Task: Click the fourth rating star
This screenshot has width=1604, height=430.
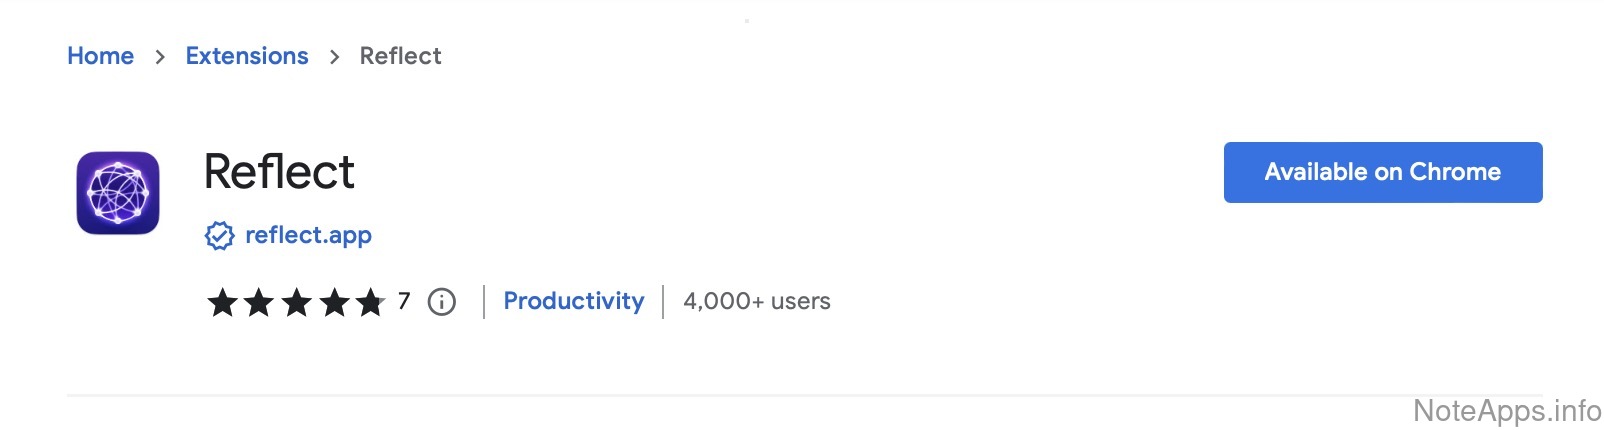Action: 333,302
